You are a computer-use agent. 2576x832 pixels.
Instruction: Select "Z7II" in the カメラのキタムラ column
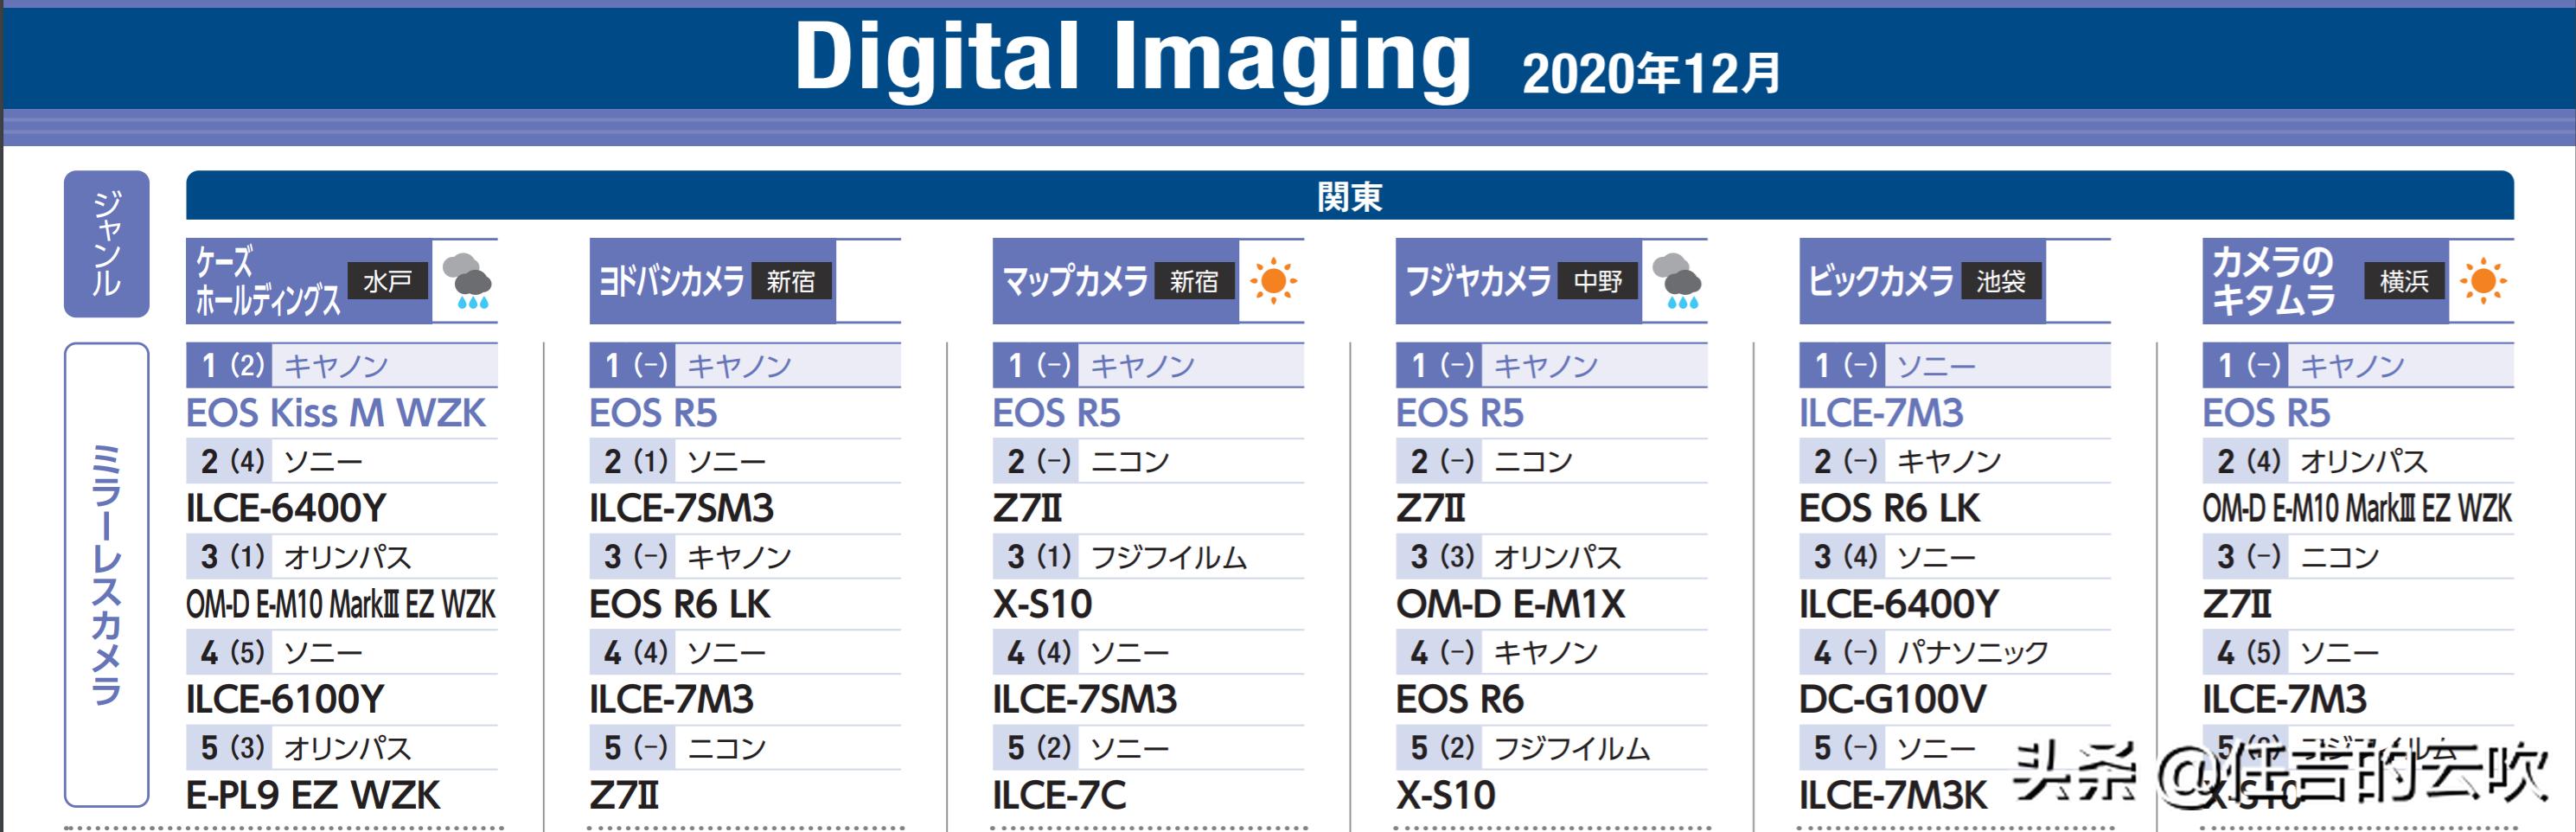point(2238,604)
